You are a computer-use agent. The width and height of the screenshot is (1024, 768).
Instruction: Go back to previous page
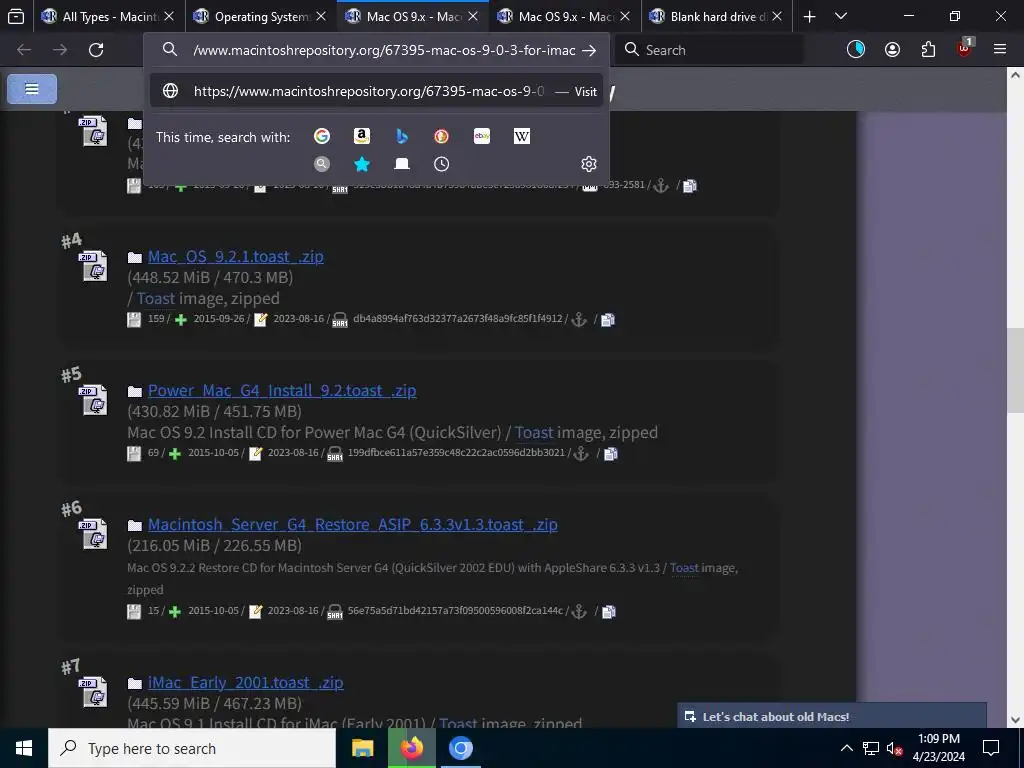tap(24, 50)
